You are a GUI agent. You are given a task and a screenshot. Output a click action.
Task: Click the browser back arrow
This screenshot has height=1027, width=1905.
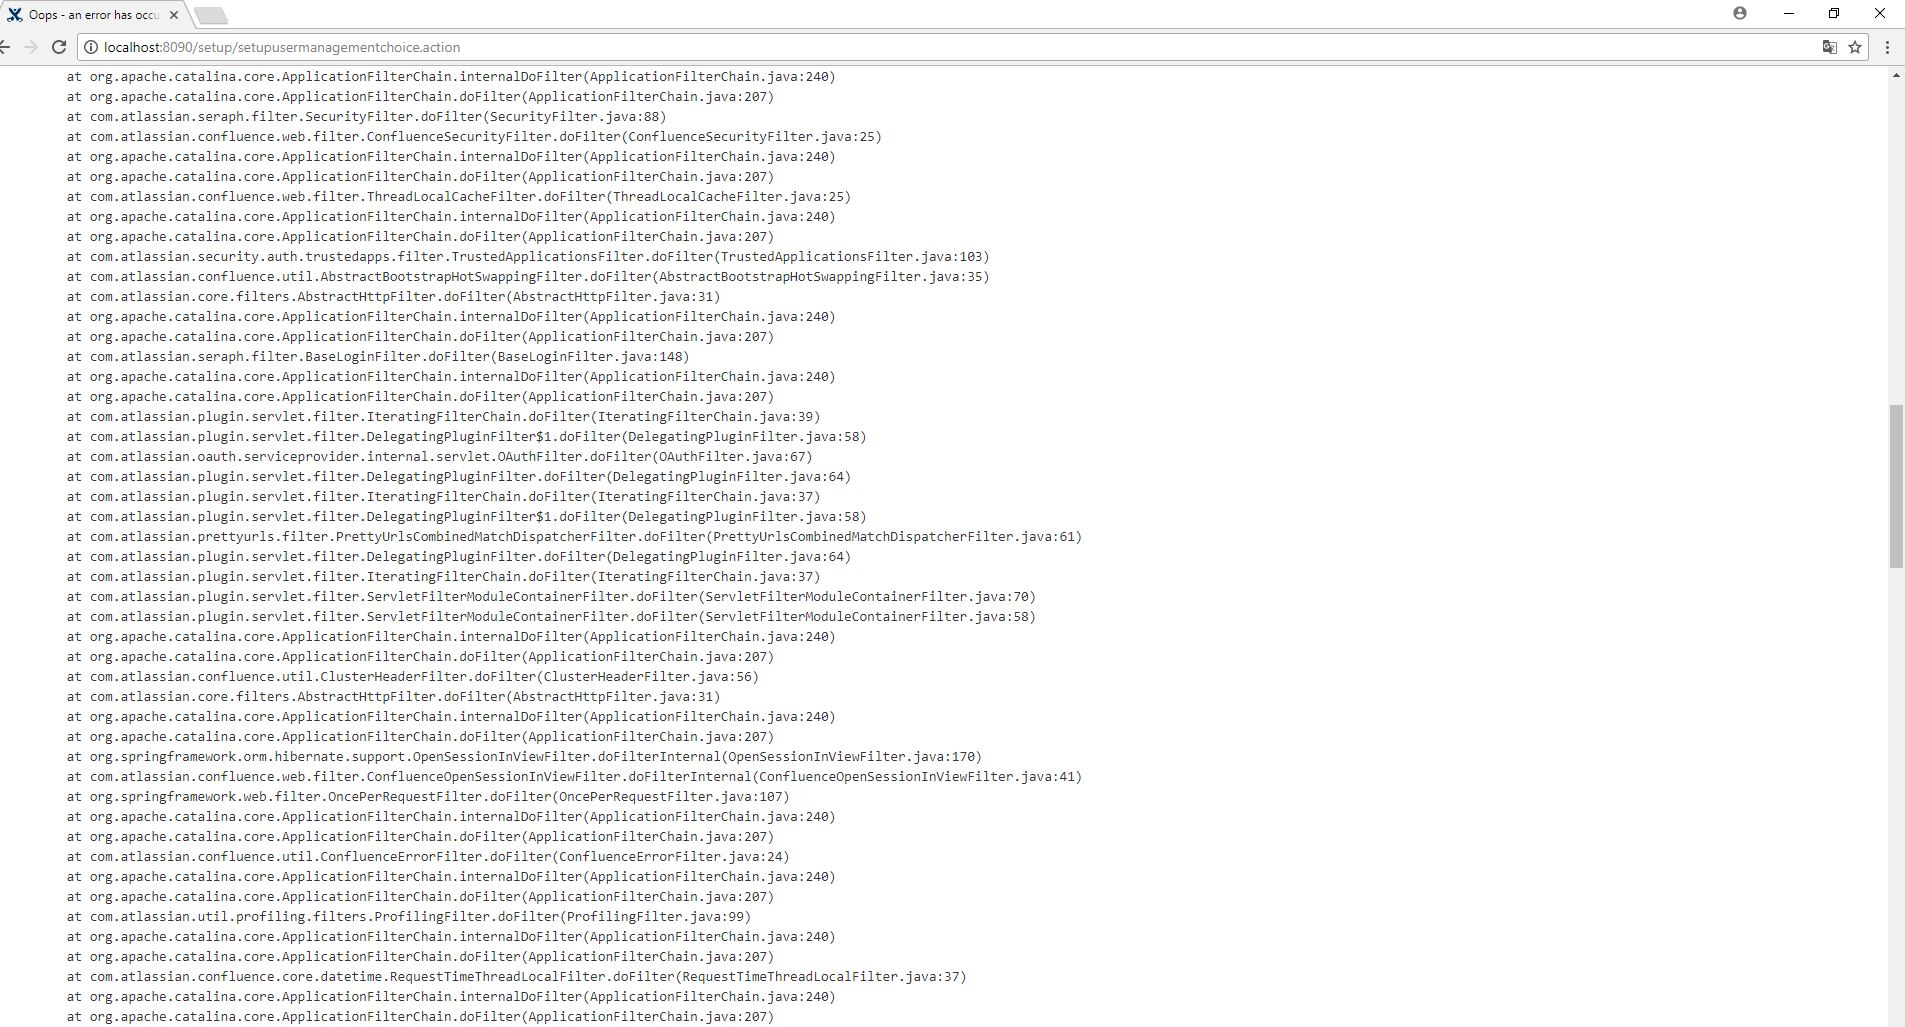point(5,47)
